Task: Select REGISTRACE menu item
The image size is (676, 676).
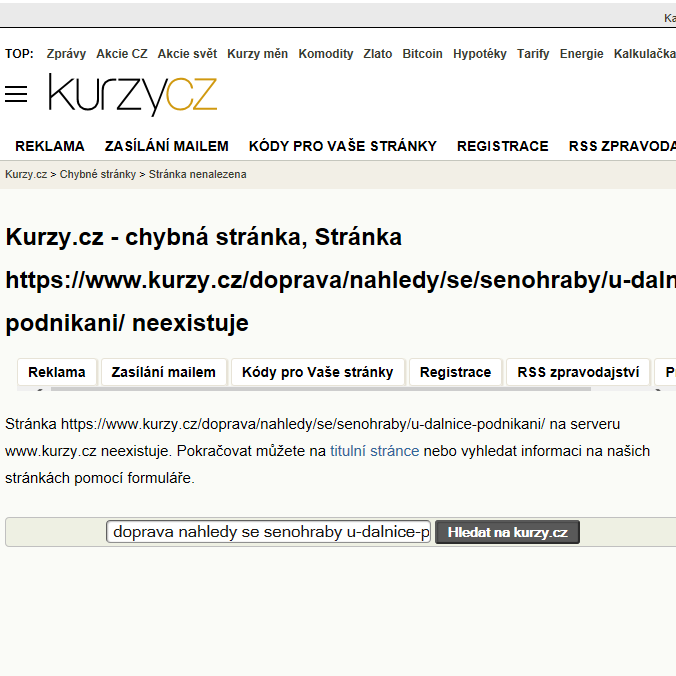Action: (503, 146)
